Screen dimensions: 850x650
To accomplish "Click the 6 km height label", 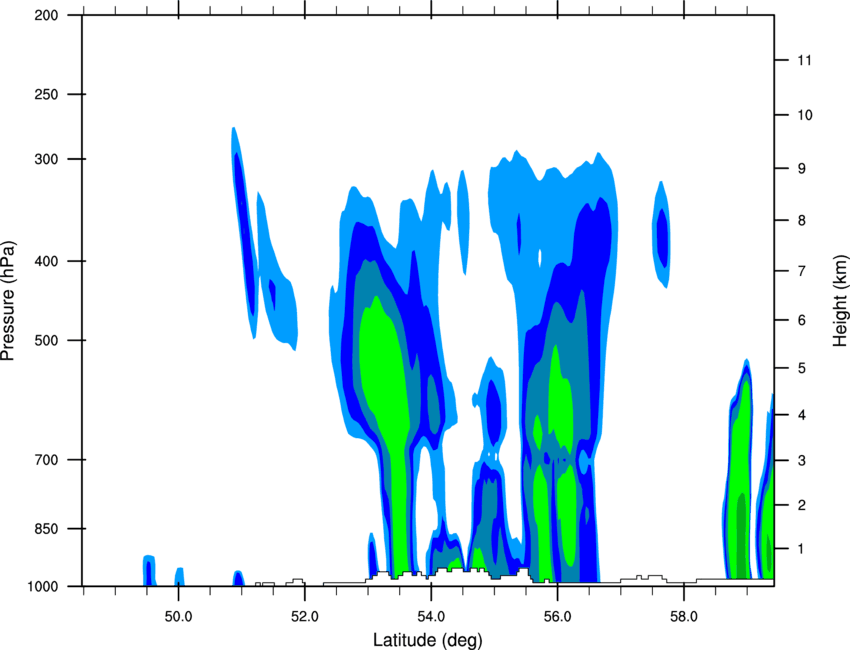I will (x=802, y=320).
